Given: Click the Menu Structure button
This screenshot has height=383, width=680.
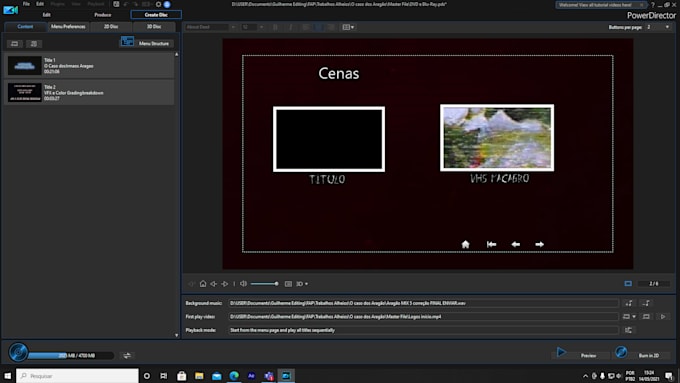Looking at the screenshot, I should [147, 43].
